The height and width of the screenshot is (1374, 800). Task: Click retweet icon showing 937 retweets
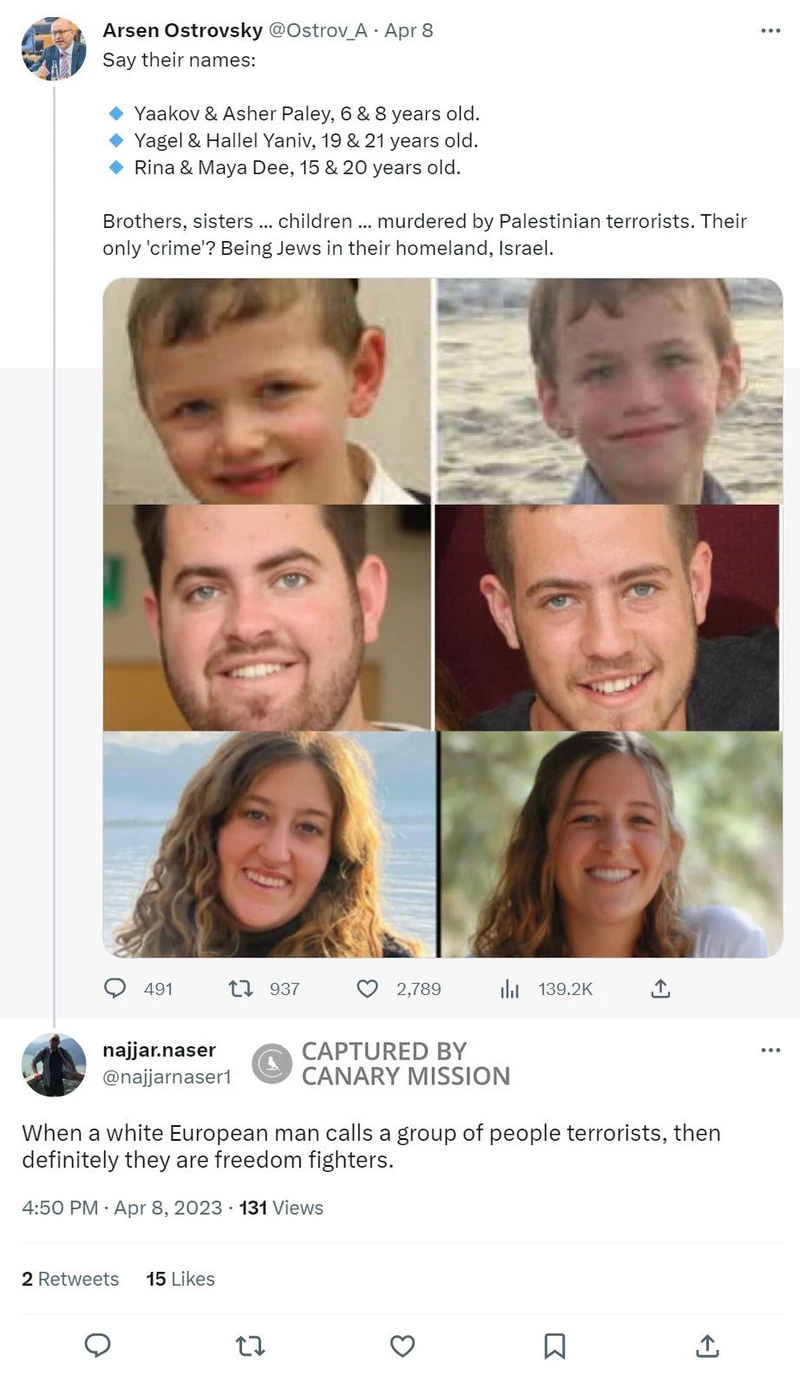click(x=240, y=988)
